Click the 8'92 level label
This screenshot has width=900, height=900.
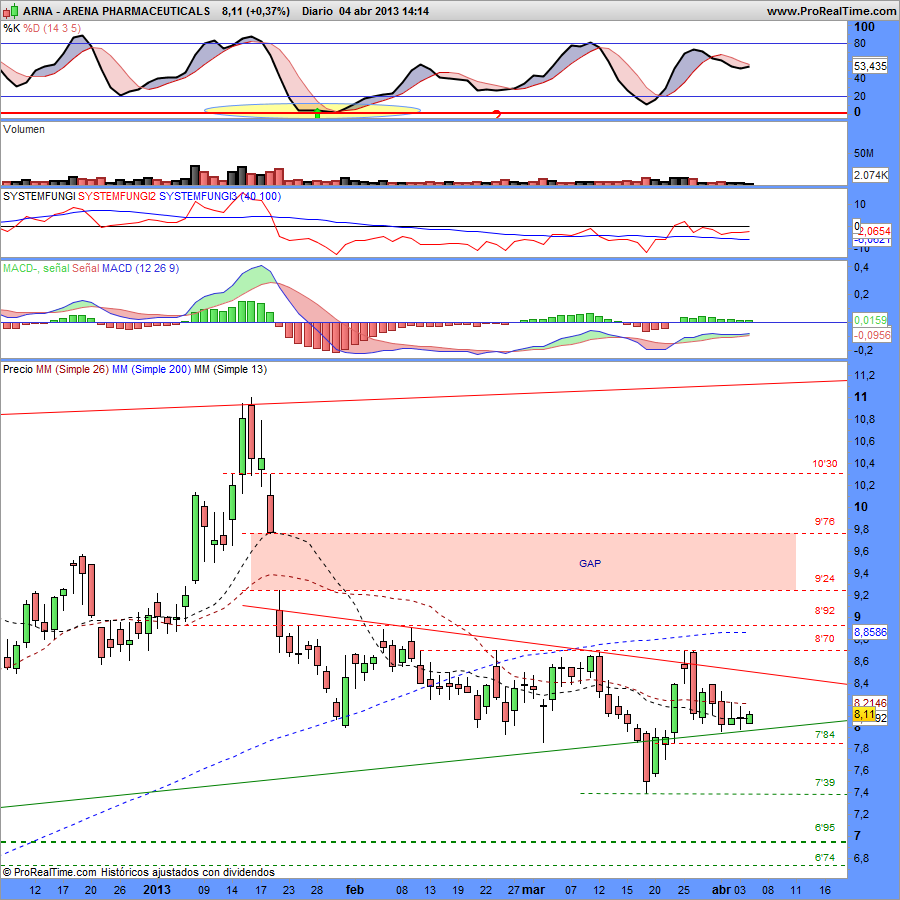[x=825, y=611]
